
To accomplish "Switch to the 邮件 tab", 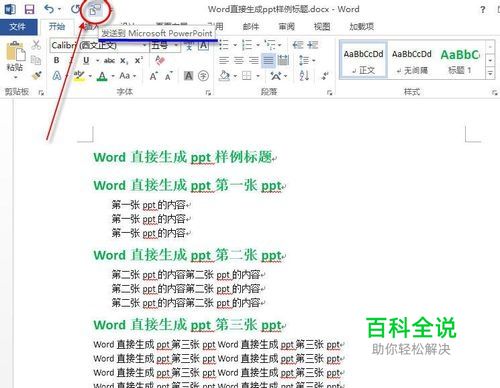I will coord(251,27).
